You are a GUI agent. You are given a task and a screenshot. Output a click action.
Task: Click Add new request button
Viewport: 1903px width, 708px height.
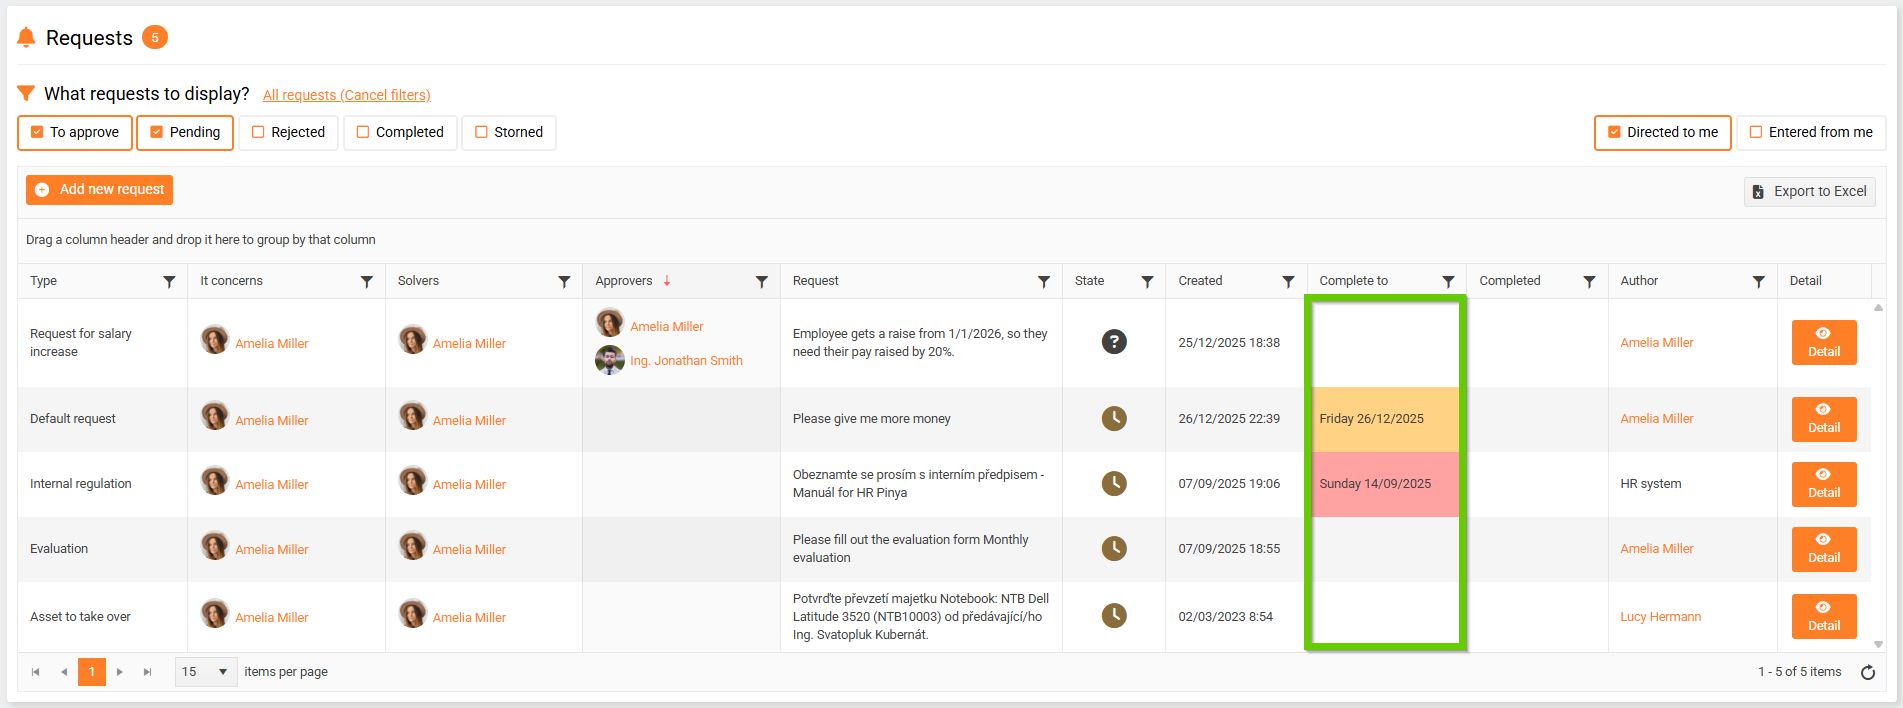point(100,190)
